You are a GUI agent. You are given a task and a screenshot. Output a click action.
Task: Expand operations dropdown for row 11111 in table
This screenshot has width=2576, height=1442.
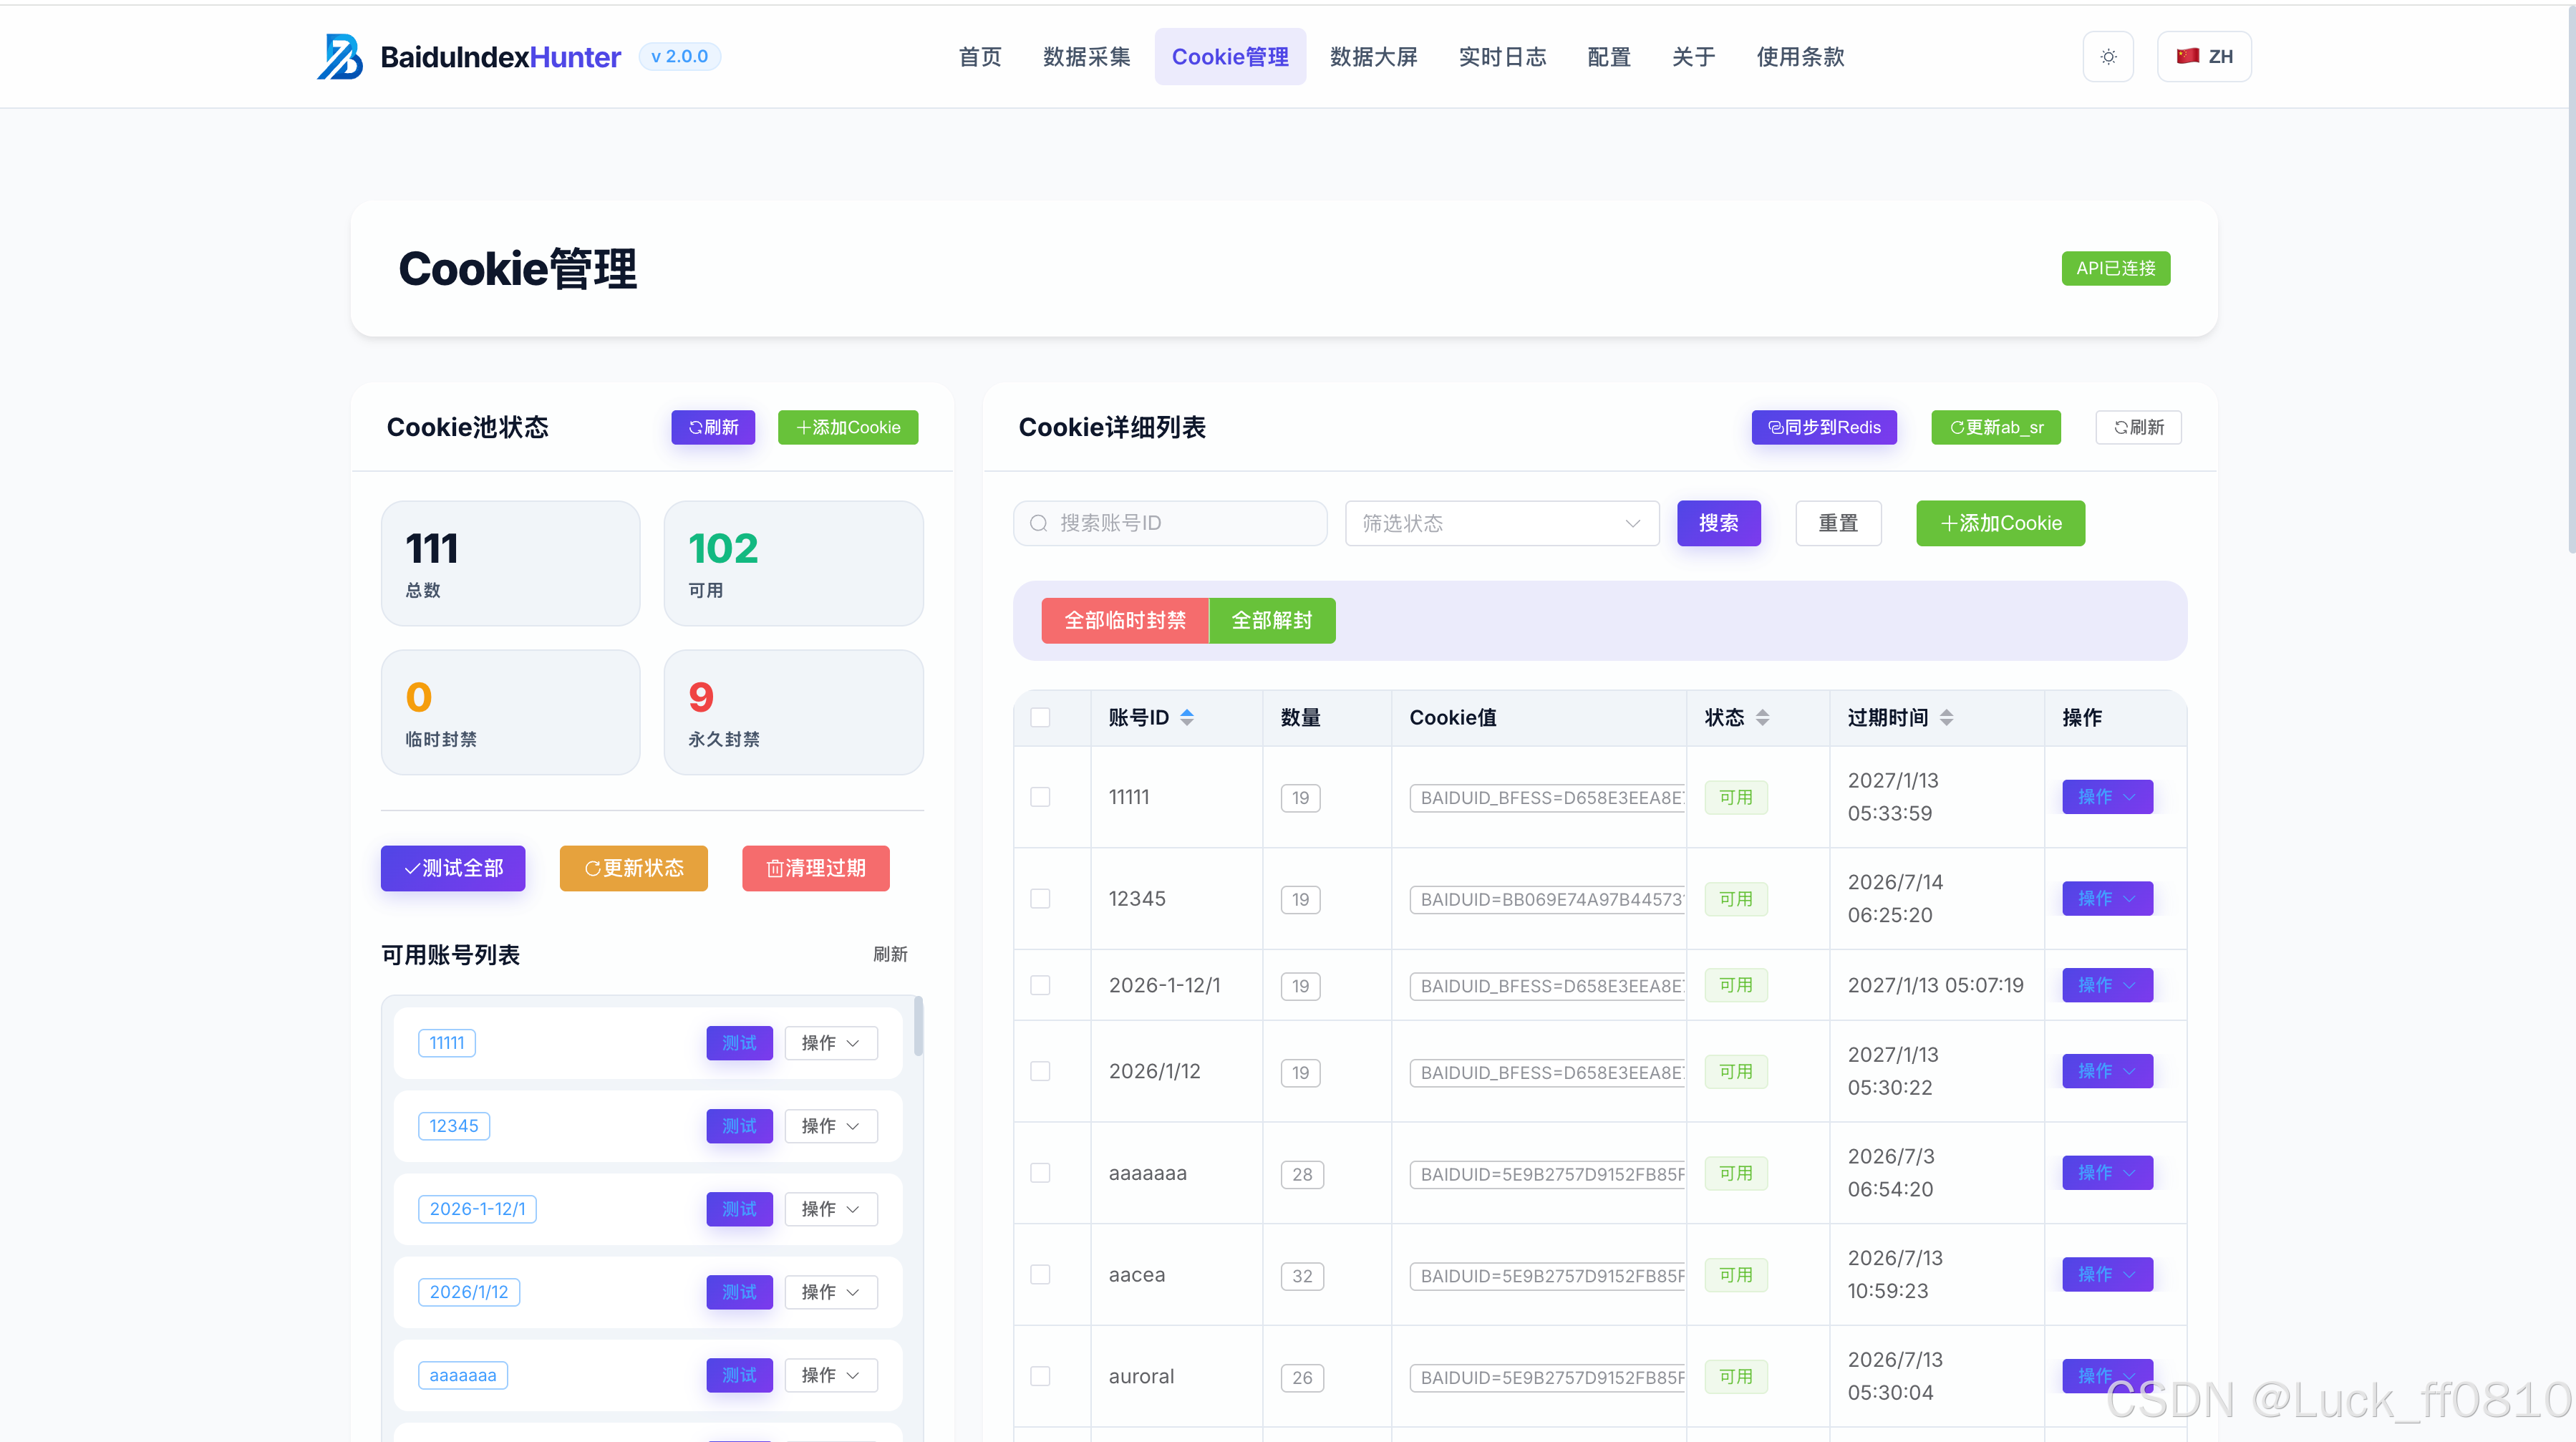pyautogui.click(x=2106, y=797)
